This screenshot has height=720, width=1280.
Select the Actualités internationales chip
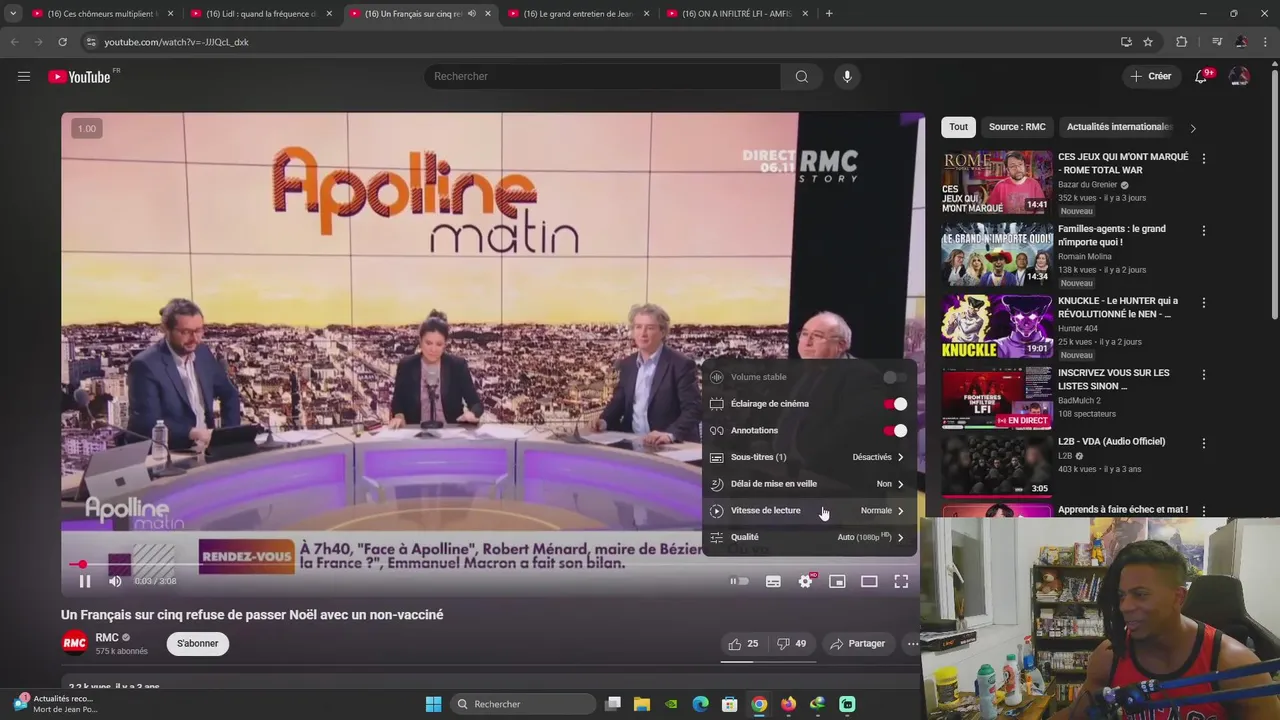[1118, 127]
